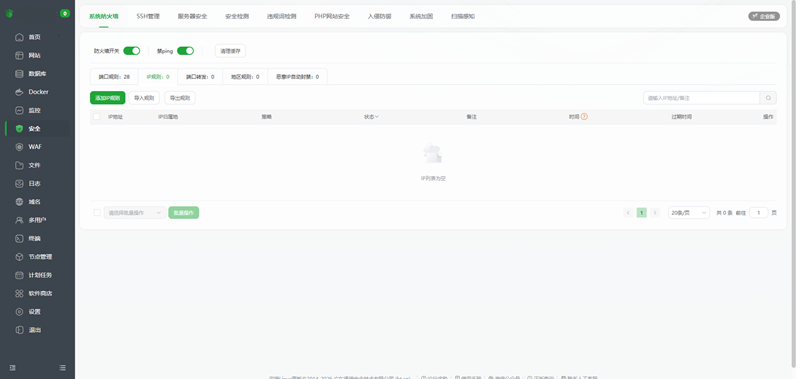Screen dimensions: 800x379
Task: Open the 文件 folder icon in sidebar
Action: click(x=19, y=165)
